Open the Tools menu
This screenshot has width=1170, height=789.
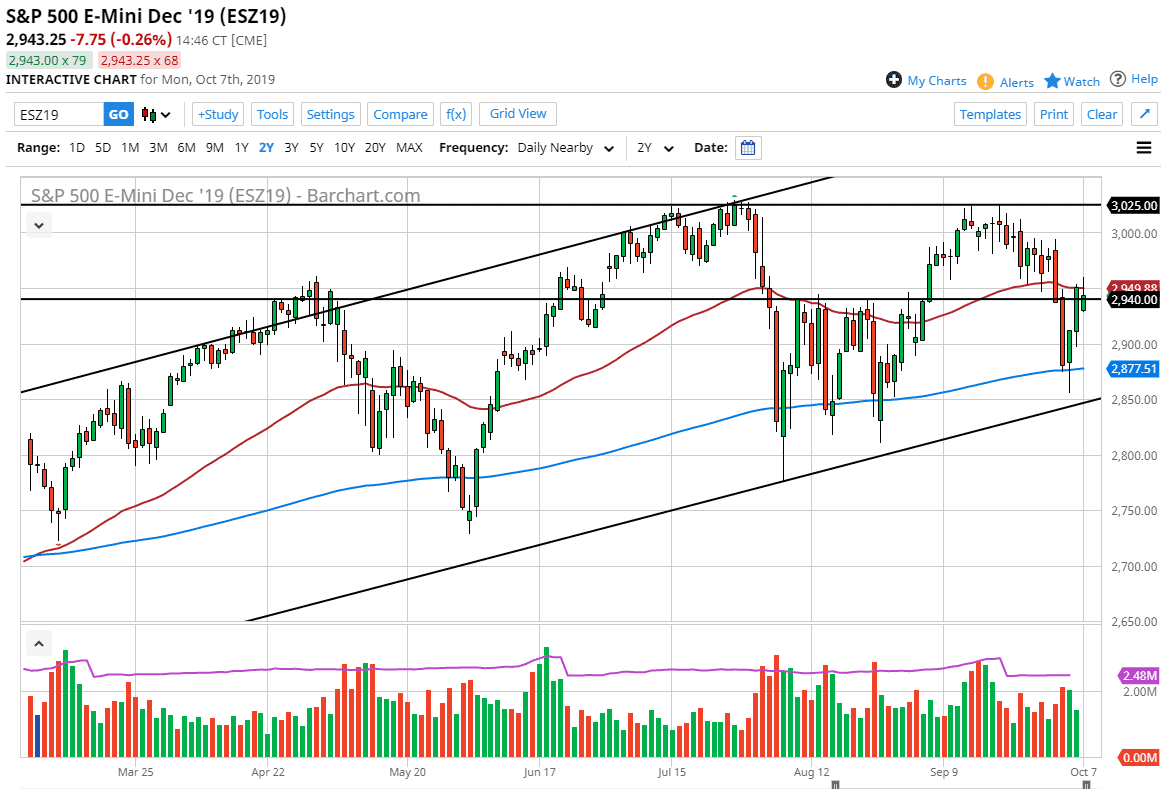coord(272,114)
